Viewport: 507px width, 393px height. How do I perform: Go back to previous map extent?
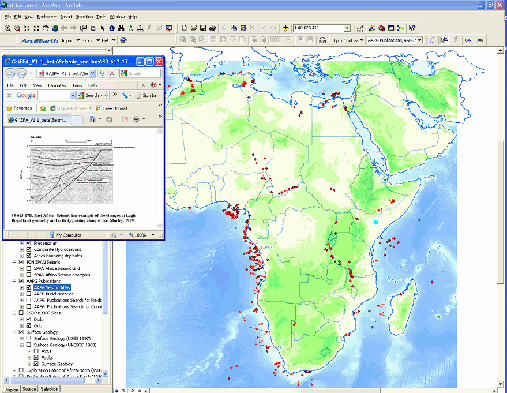[64, 29]
